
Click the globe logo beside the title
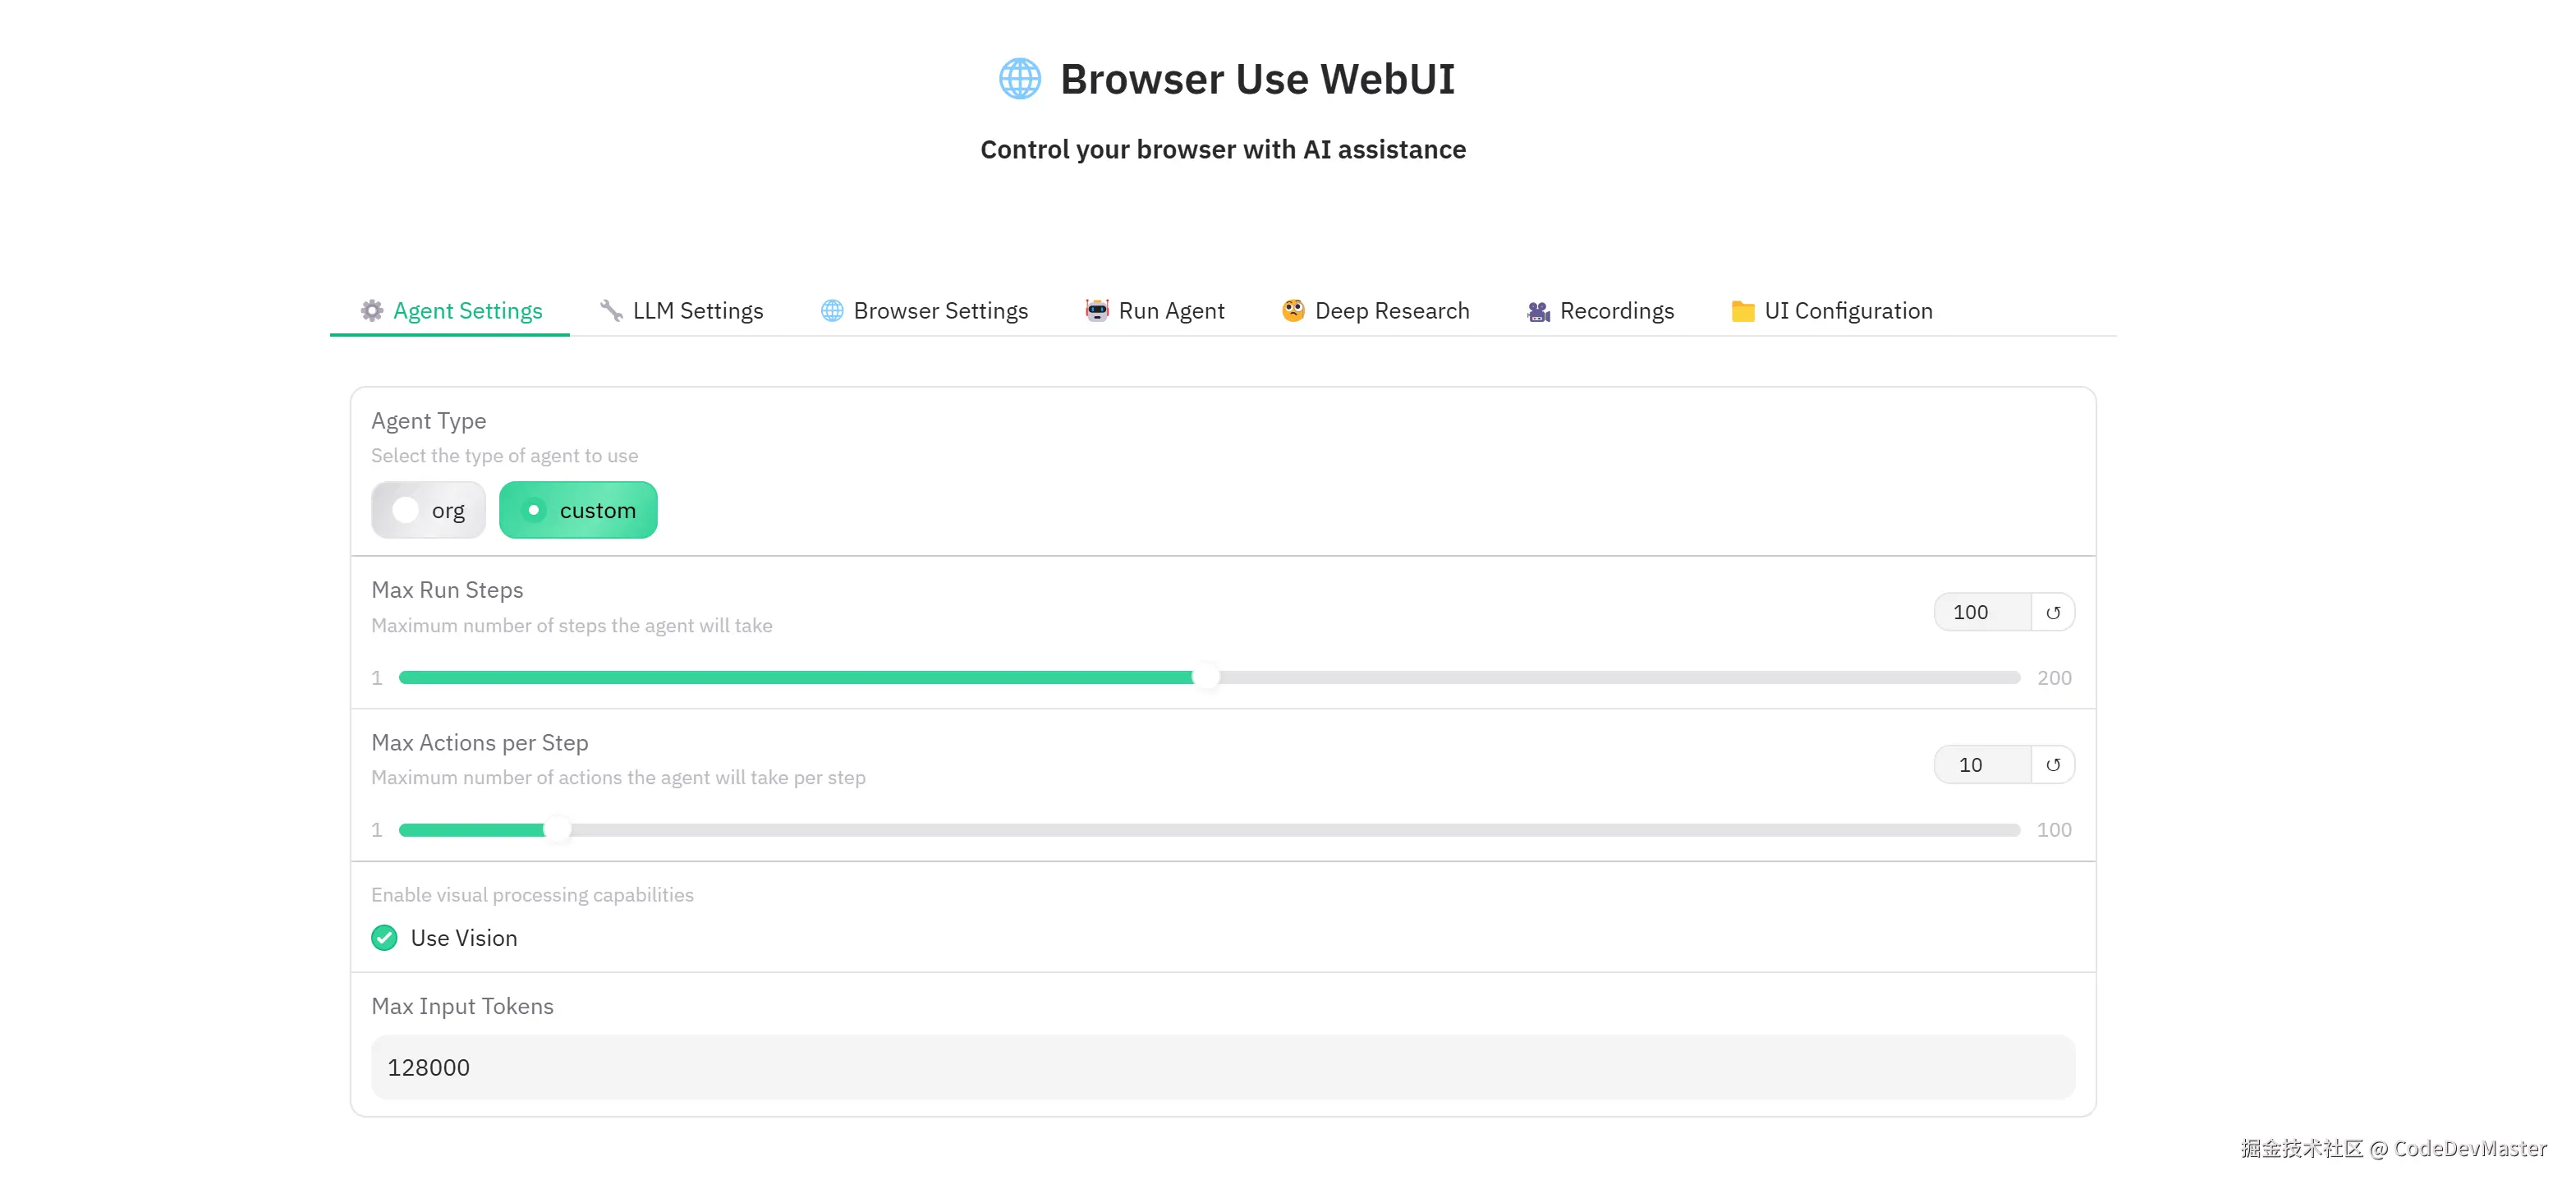tap(1019, 79)
